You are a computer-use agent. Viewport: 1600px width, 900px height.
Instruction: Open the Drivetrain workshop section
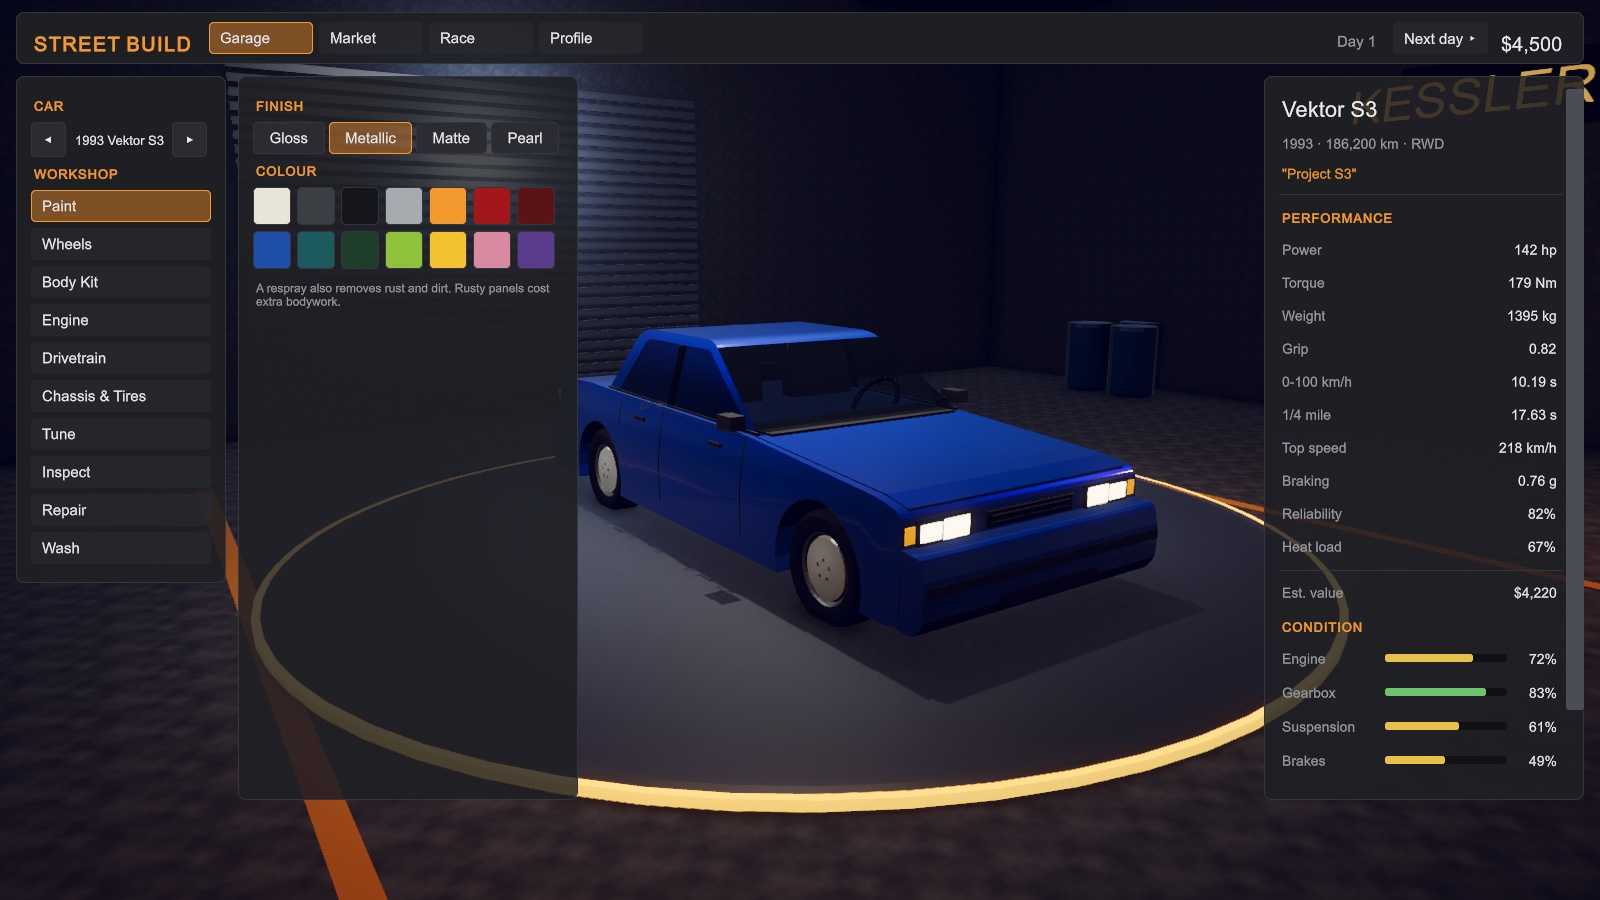[x=121, y=358]
